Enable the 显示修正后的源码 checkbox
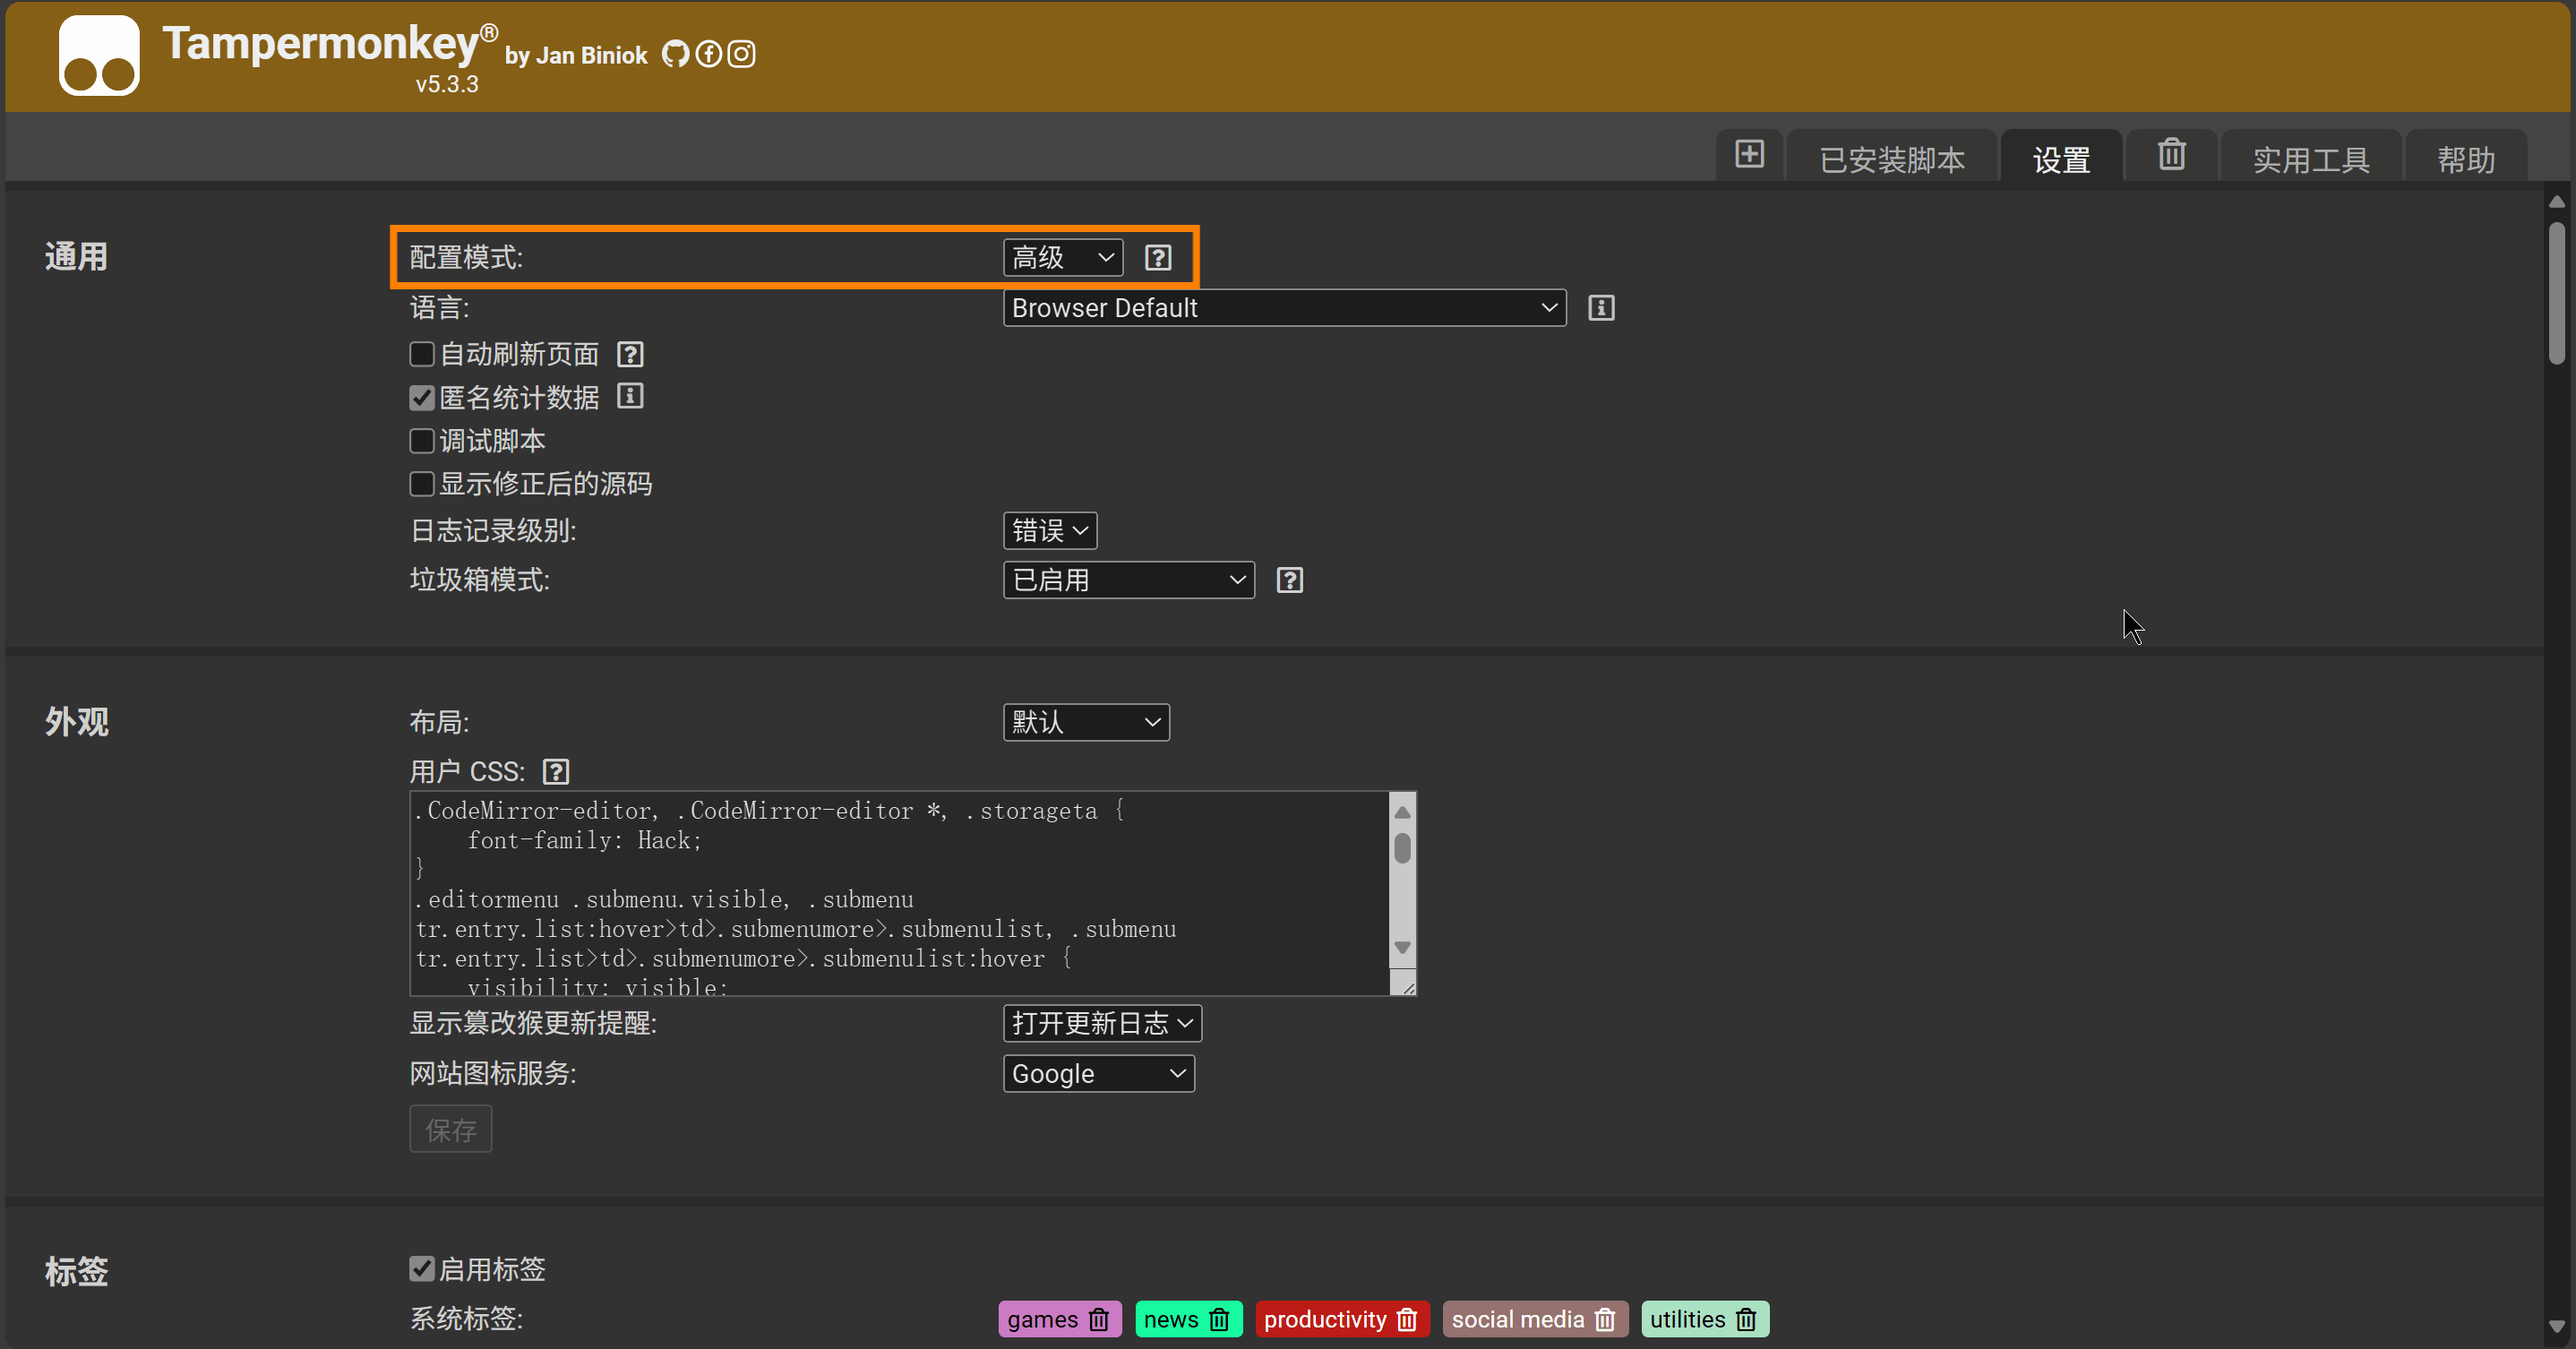Screen dimensions: 2576x1349 pyautogui.click(x=422, y=484)
